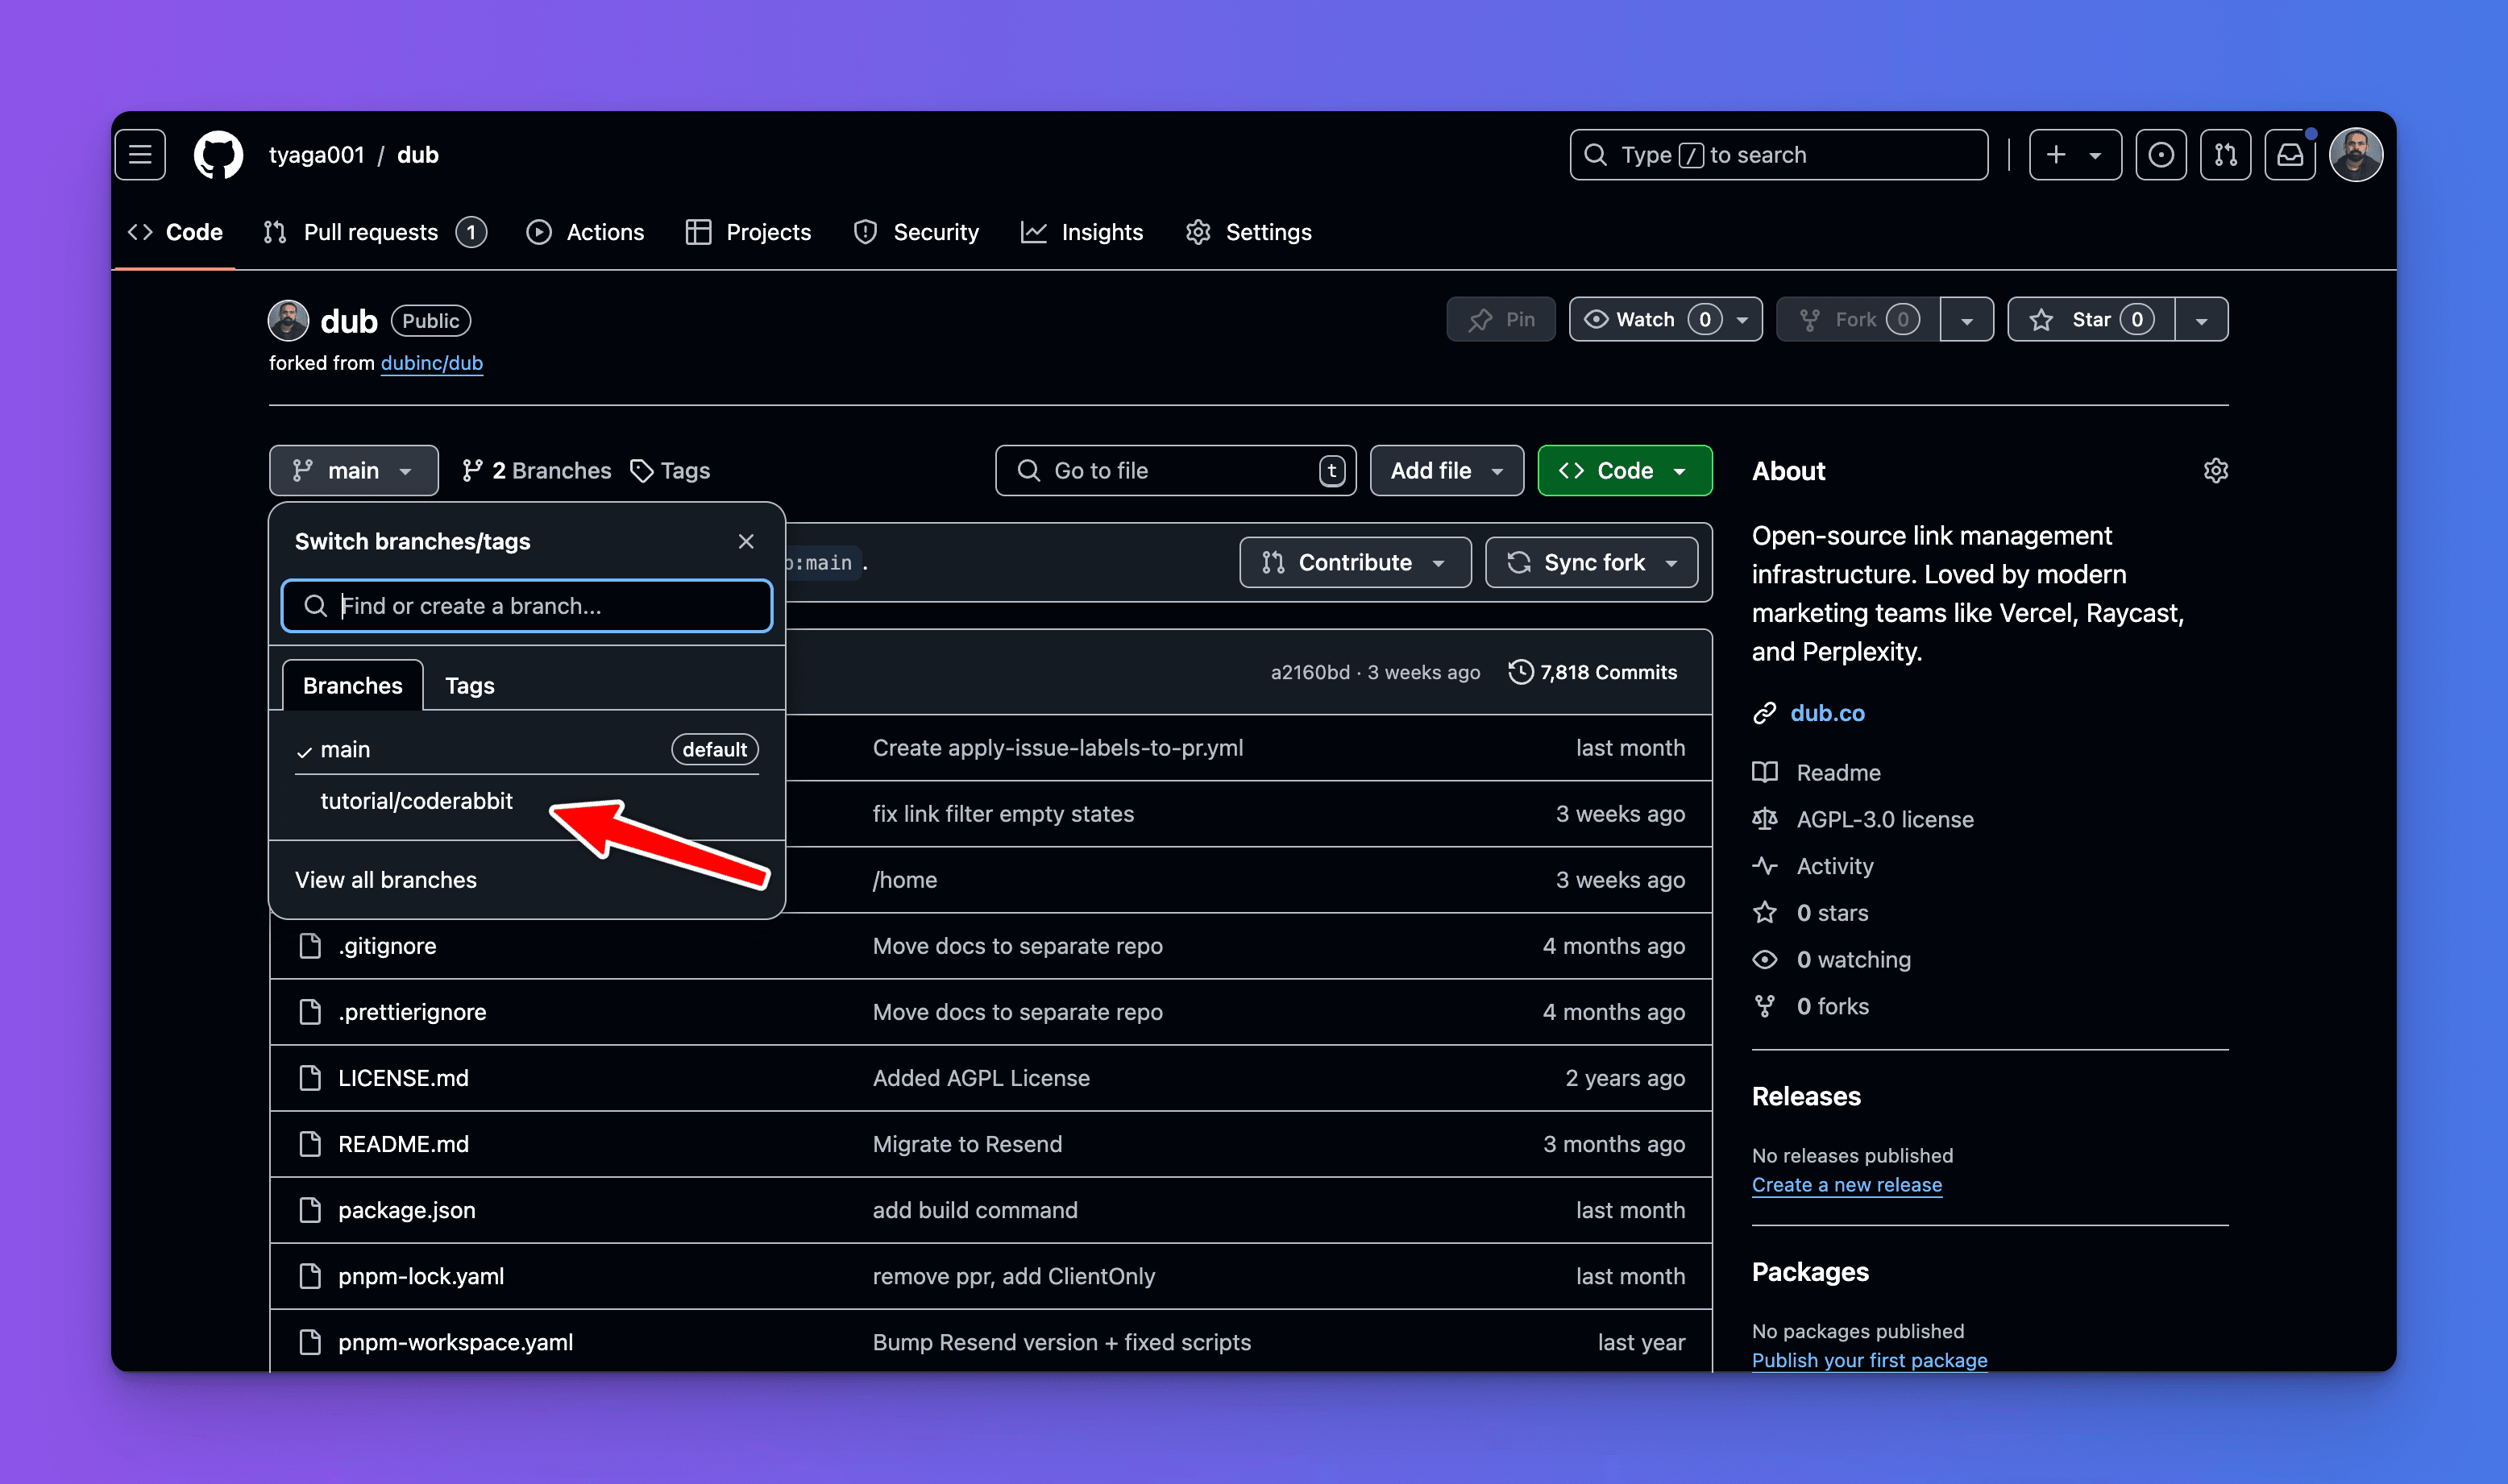Click Create a new release link
2508x1484 pixels.
(1847, 1185)
